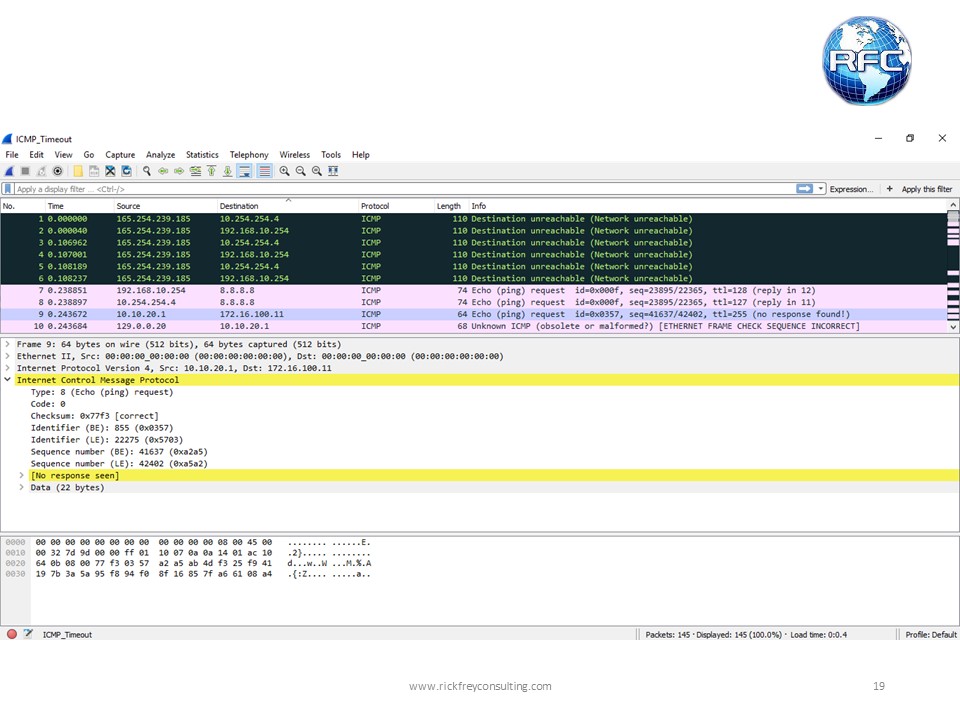The width and height of the screenshot is (960, 720).
Task: Open expert information red circle icon
Action: click(x=12, y=634)
